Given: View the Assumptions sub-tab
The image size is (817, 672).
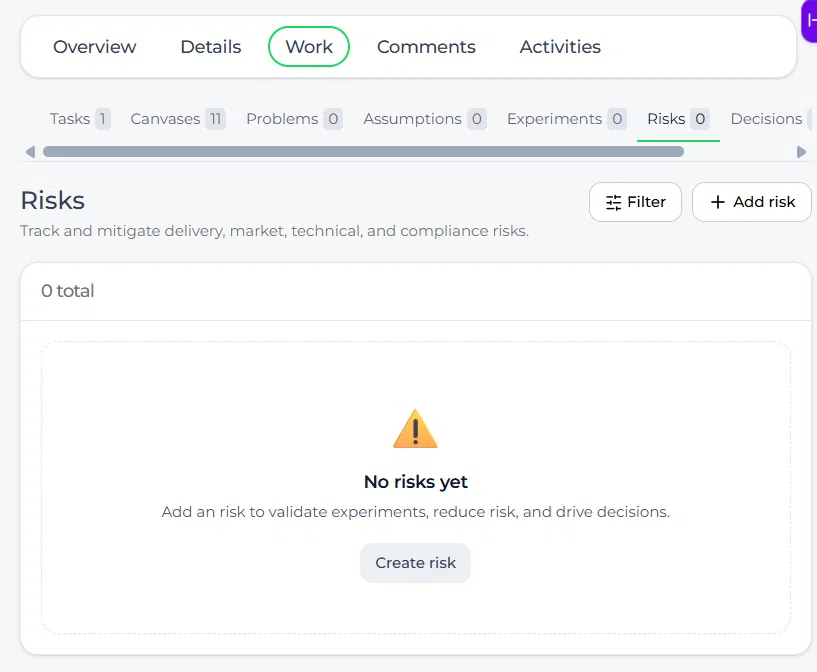Looking at the screenshot, I should 425,119.
